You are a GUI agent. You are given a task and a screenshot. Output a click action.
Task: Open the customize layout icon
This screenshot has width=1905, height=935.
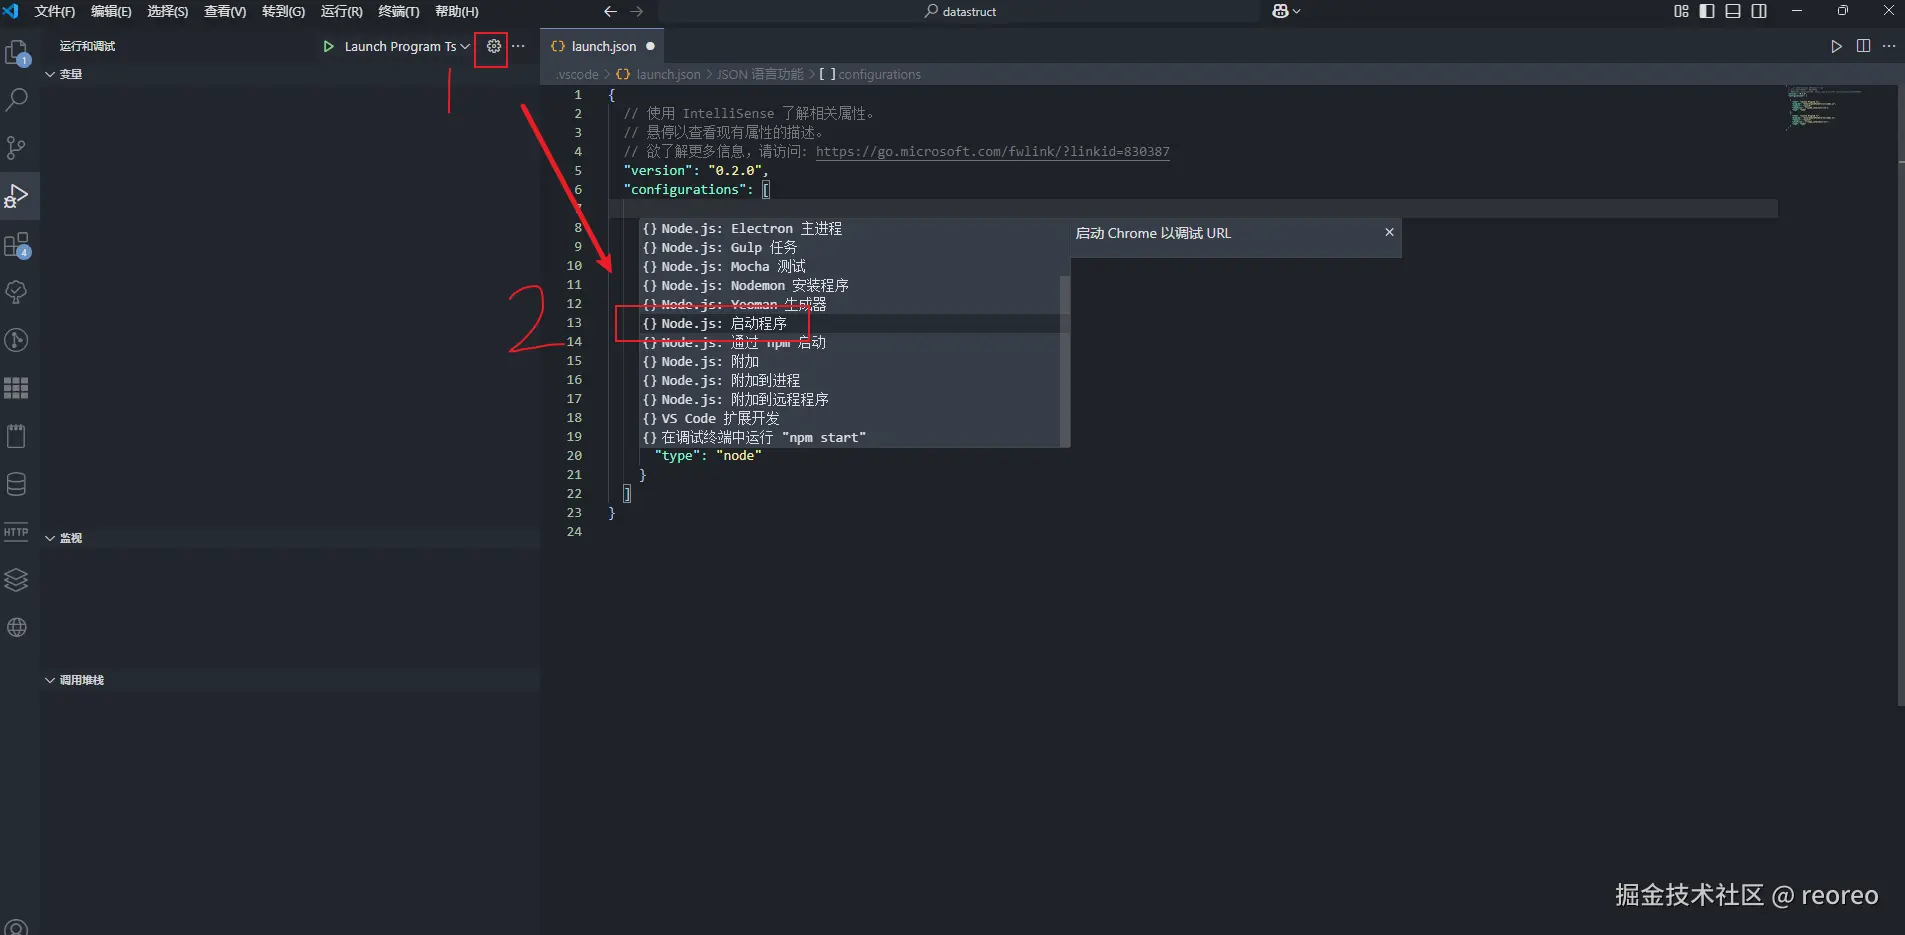pos(1681,11)
